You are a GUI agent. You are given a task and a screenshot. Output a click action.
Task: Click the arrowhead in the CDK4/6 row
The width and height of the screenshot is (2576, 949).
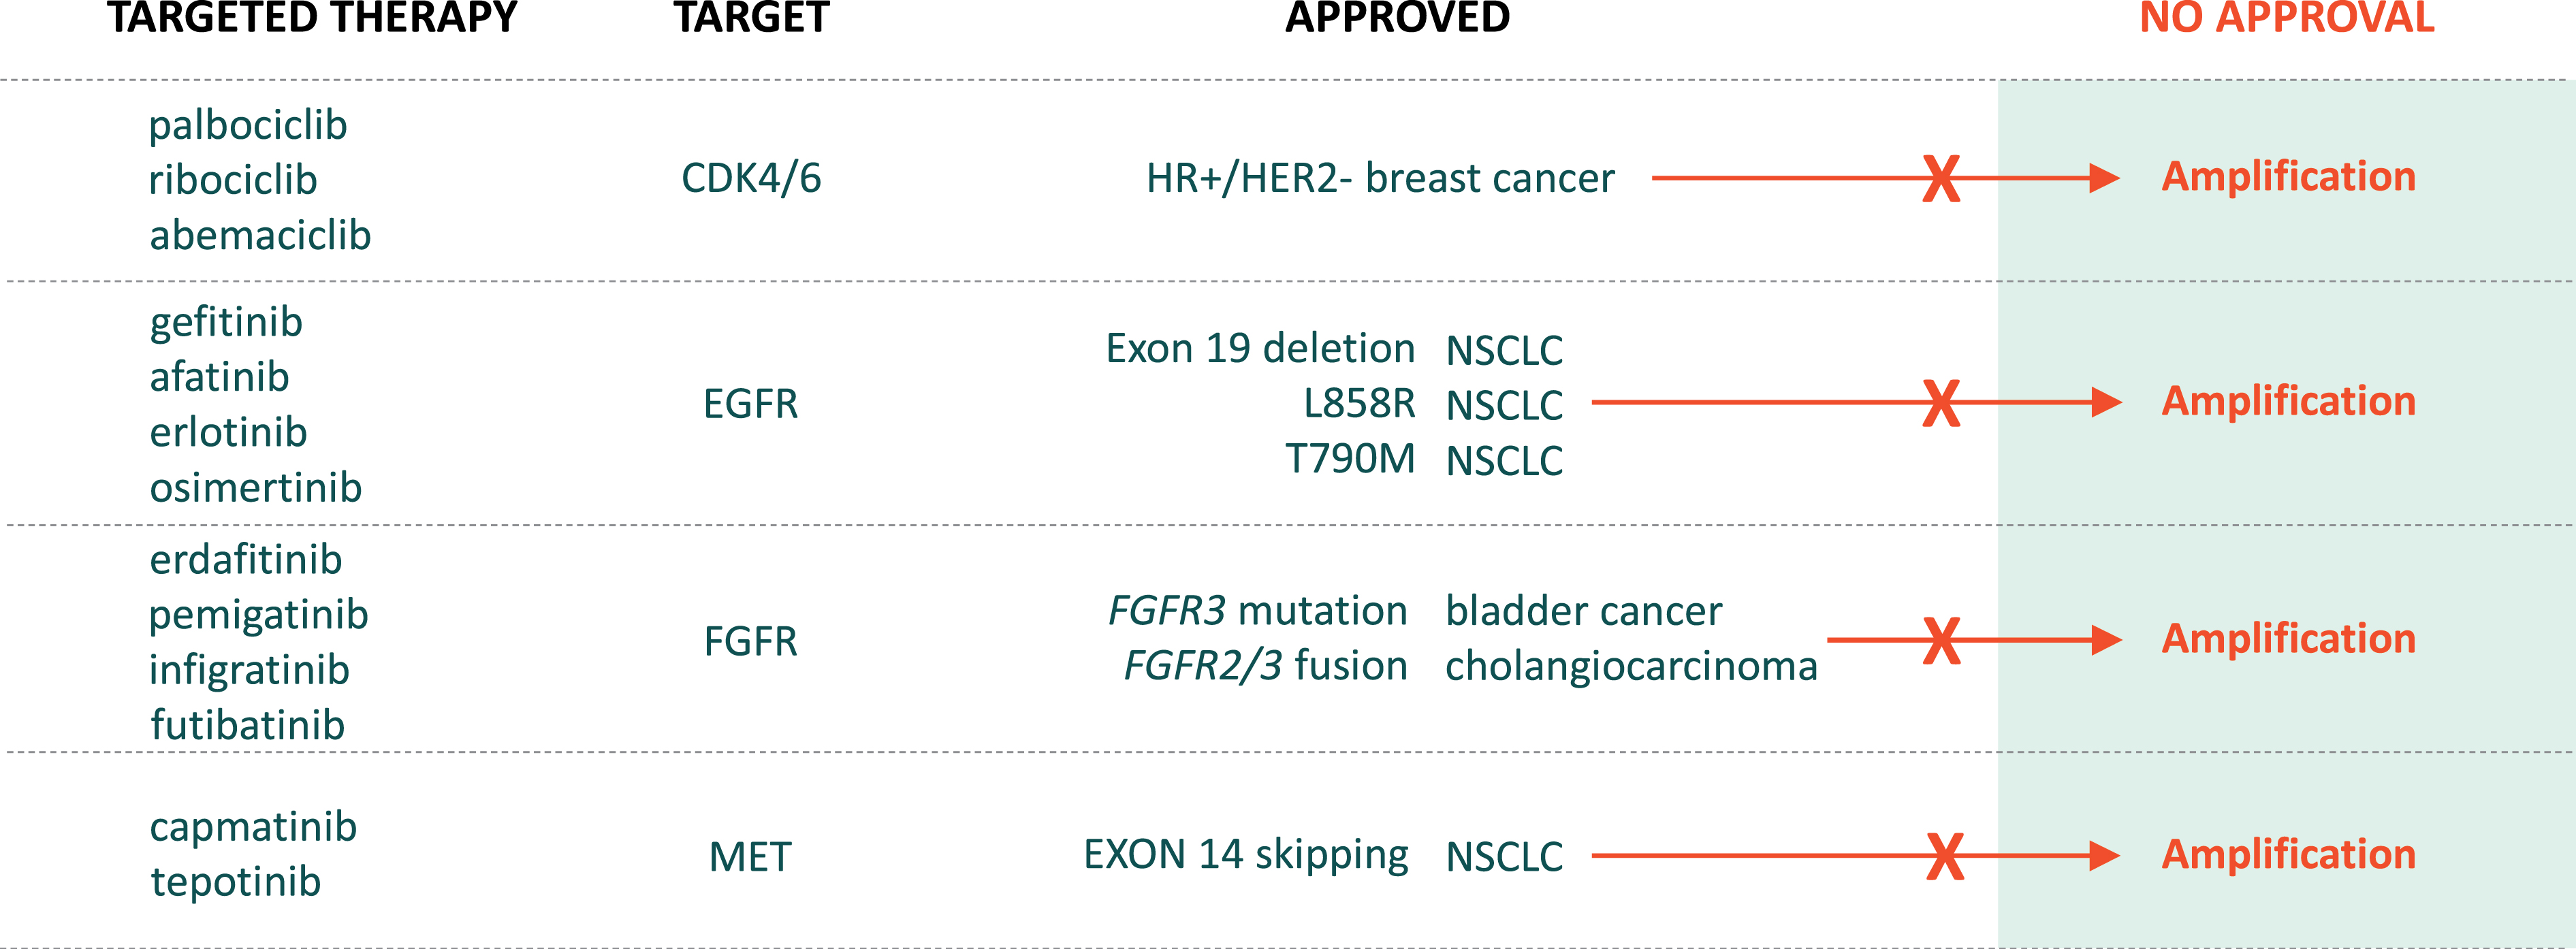2104,179
